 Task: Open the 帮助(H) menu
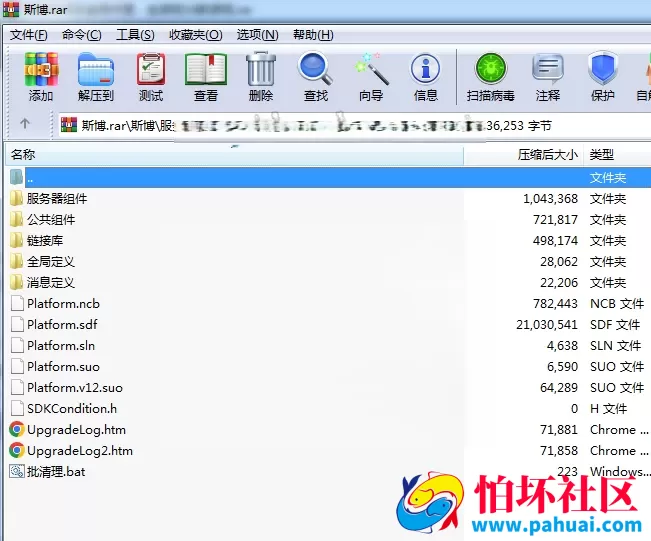tap(313, 35)
